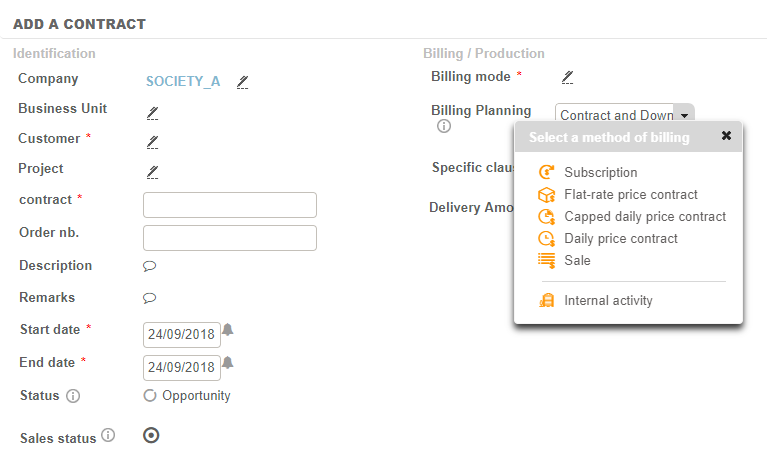Select the Opportunity status radio button
The height and width of the screenshot is (460, 767).
click(x=150, y=396)
